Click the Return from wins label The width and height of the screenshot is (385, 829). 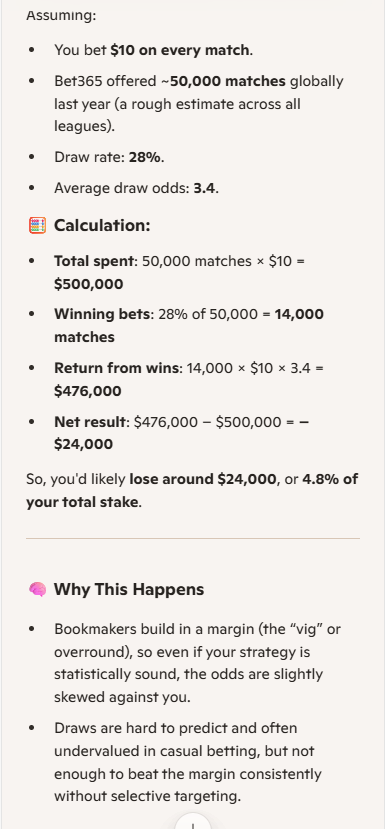tap(117, 368)
